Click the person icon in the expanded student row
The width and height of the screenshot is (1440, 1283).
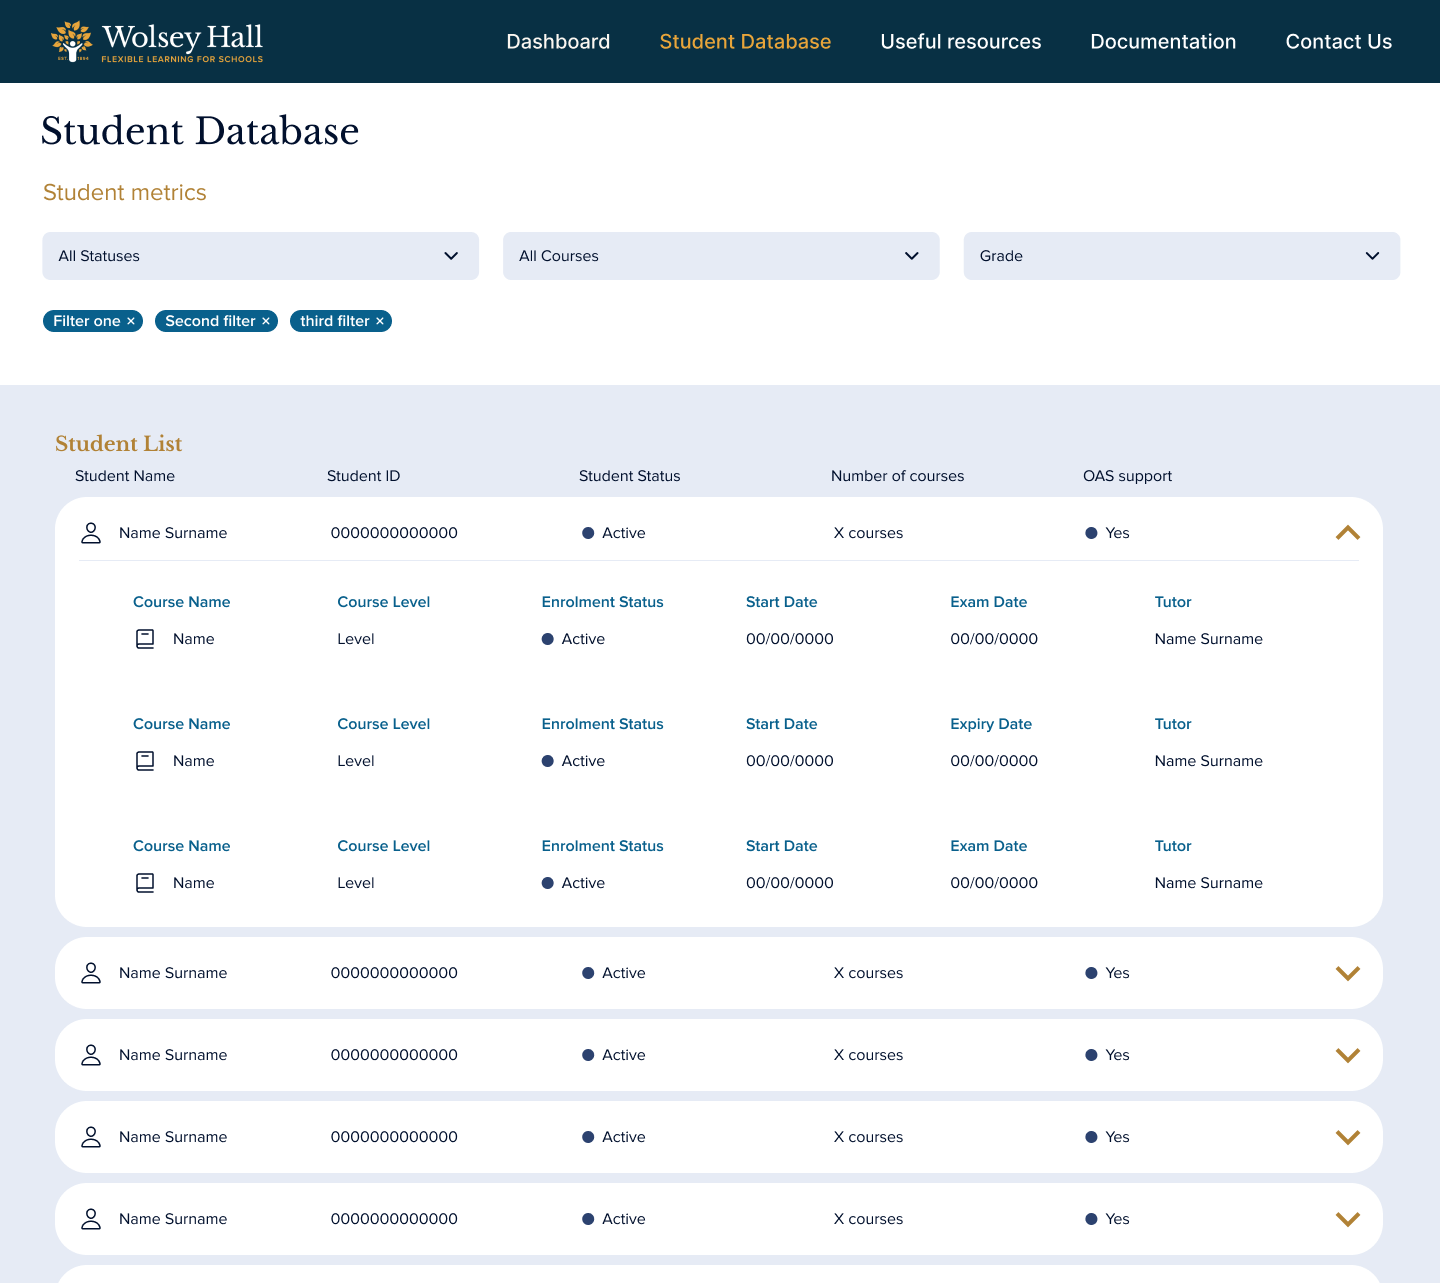[x=91, y=533]
